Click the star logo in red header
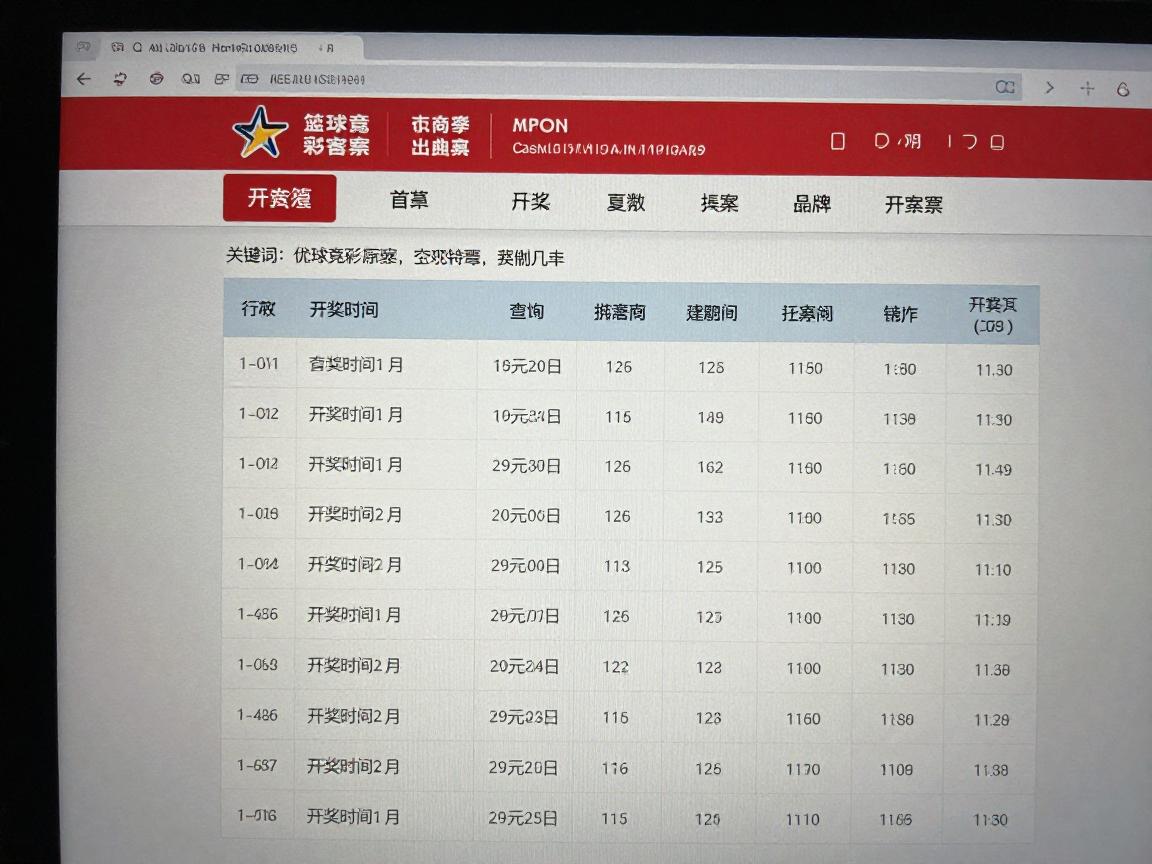The width and height of the screenshot is (1152, 864). 260,133
